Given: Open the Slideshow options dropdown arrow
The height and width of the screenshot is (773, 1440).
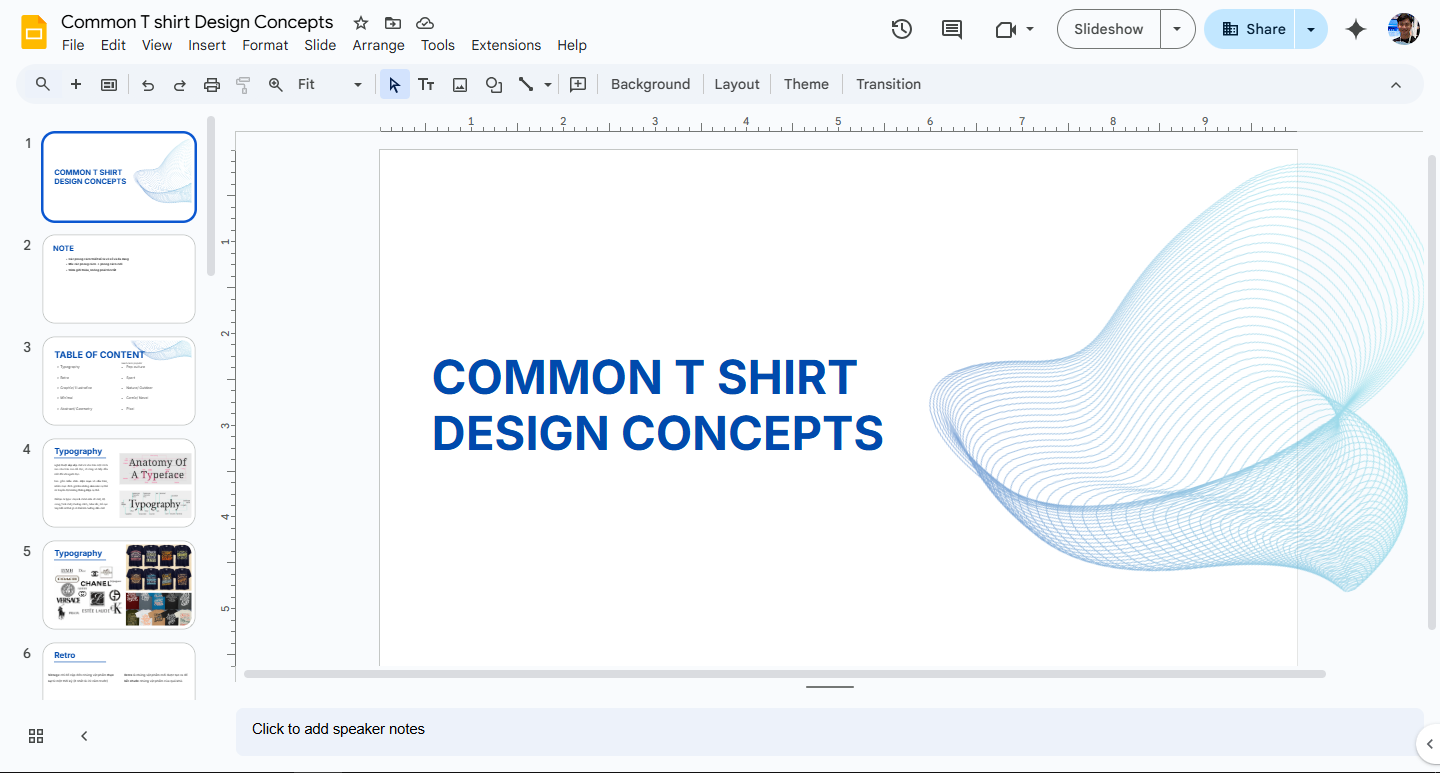Looking at the screenshot, I should pyautogui.click(x=1177, y=29).
